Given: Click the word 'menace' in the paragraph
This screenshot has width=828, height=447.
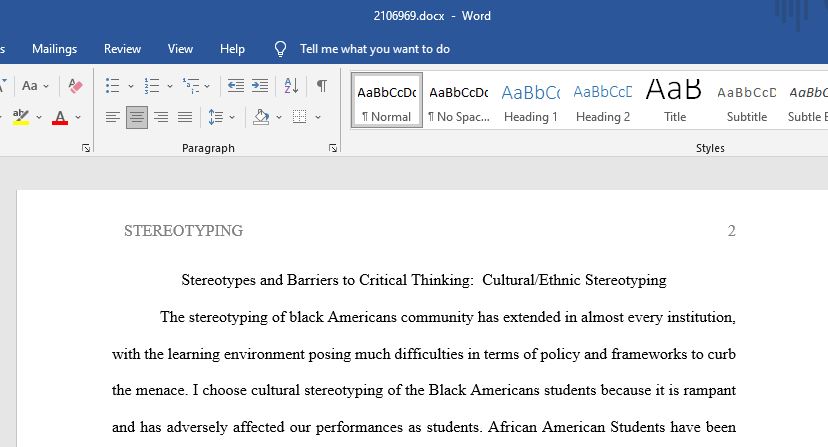Looking at the screenshot, I should pos(161,390).
